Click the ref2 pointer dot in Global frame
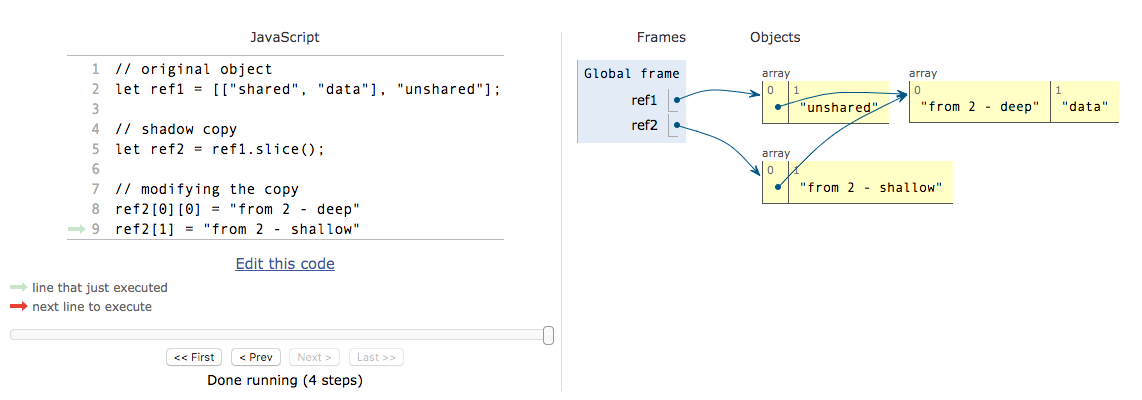The height and width of the screenshot is (400, 1142). click(x=677, y=125)
